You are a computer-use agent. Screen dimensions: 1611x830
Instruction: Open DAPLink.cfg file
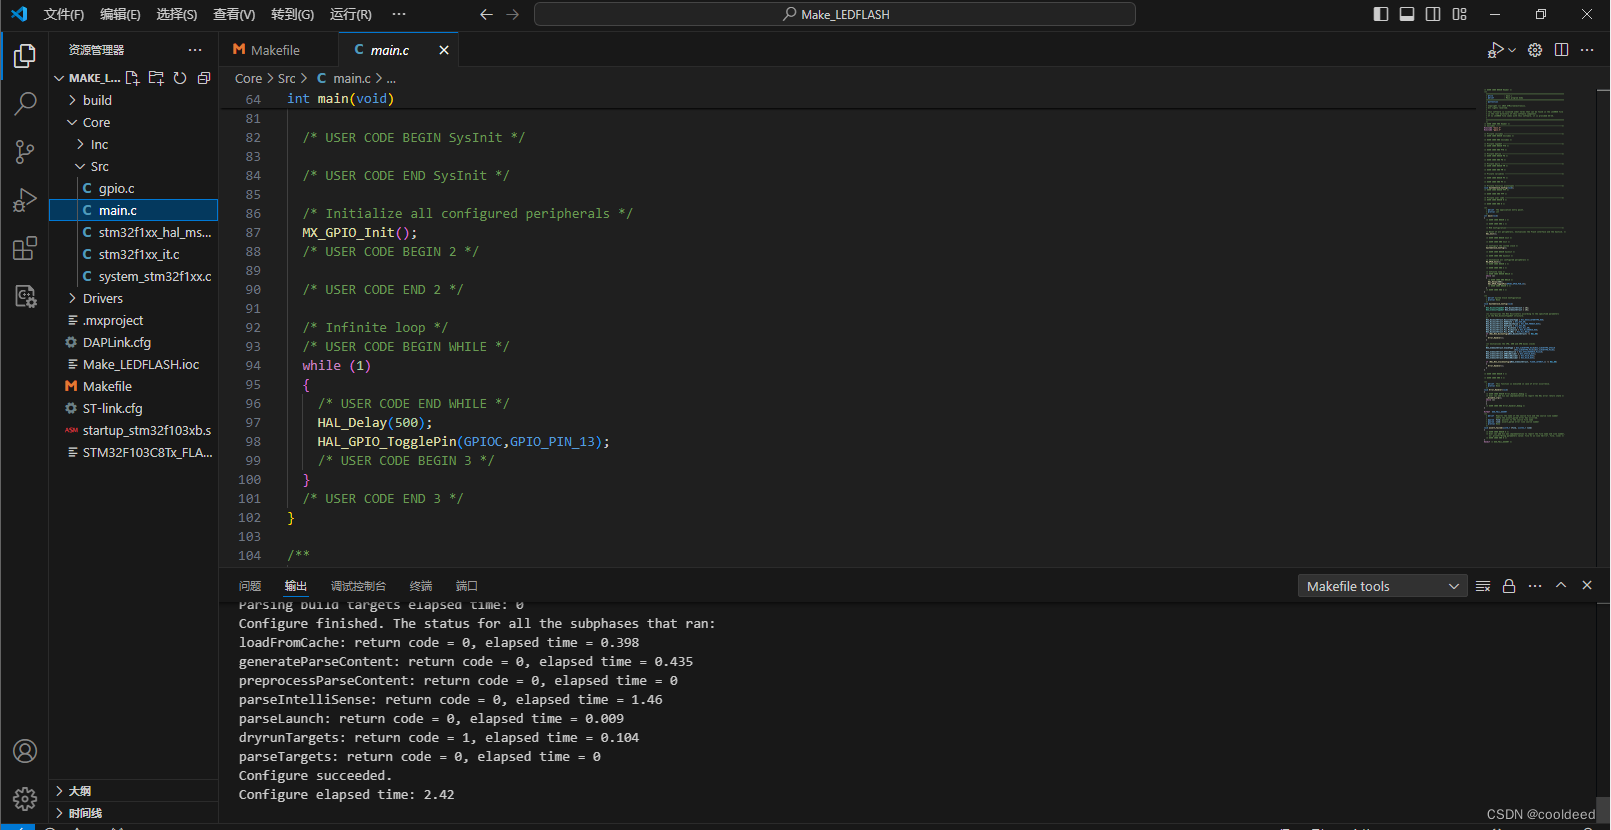coord(134,342)
